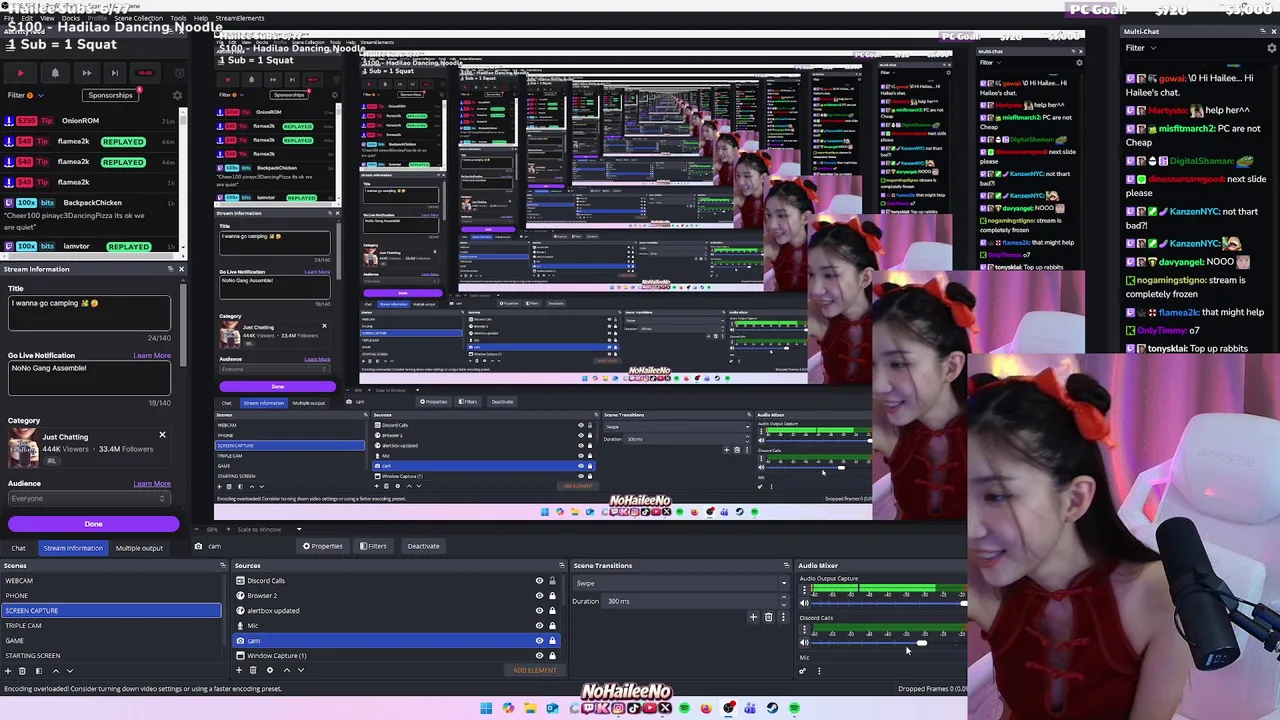Toggle visibility of alertbox updated source
This screenshot has height=720, width=1280.
[539, 610]
